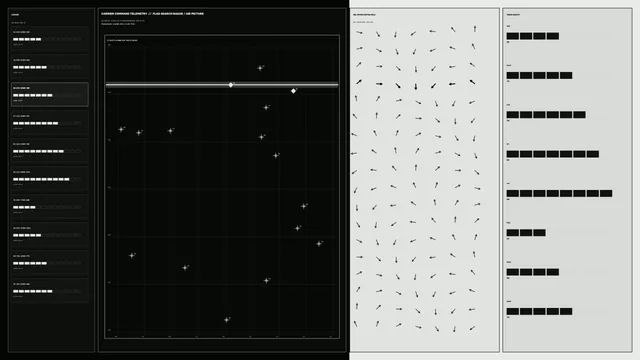
Task: Select the leftmost star contact on the radar
Action: point(121,129)
